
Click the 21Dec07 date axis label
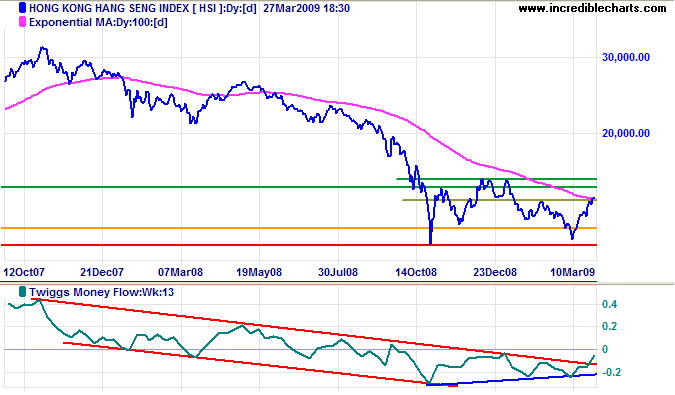tap(102, 272)
